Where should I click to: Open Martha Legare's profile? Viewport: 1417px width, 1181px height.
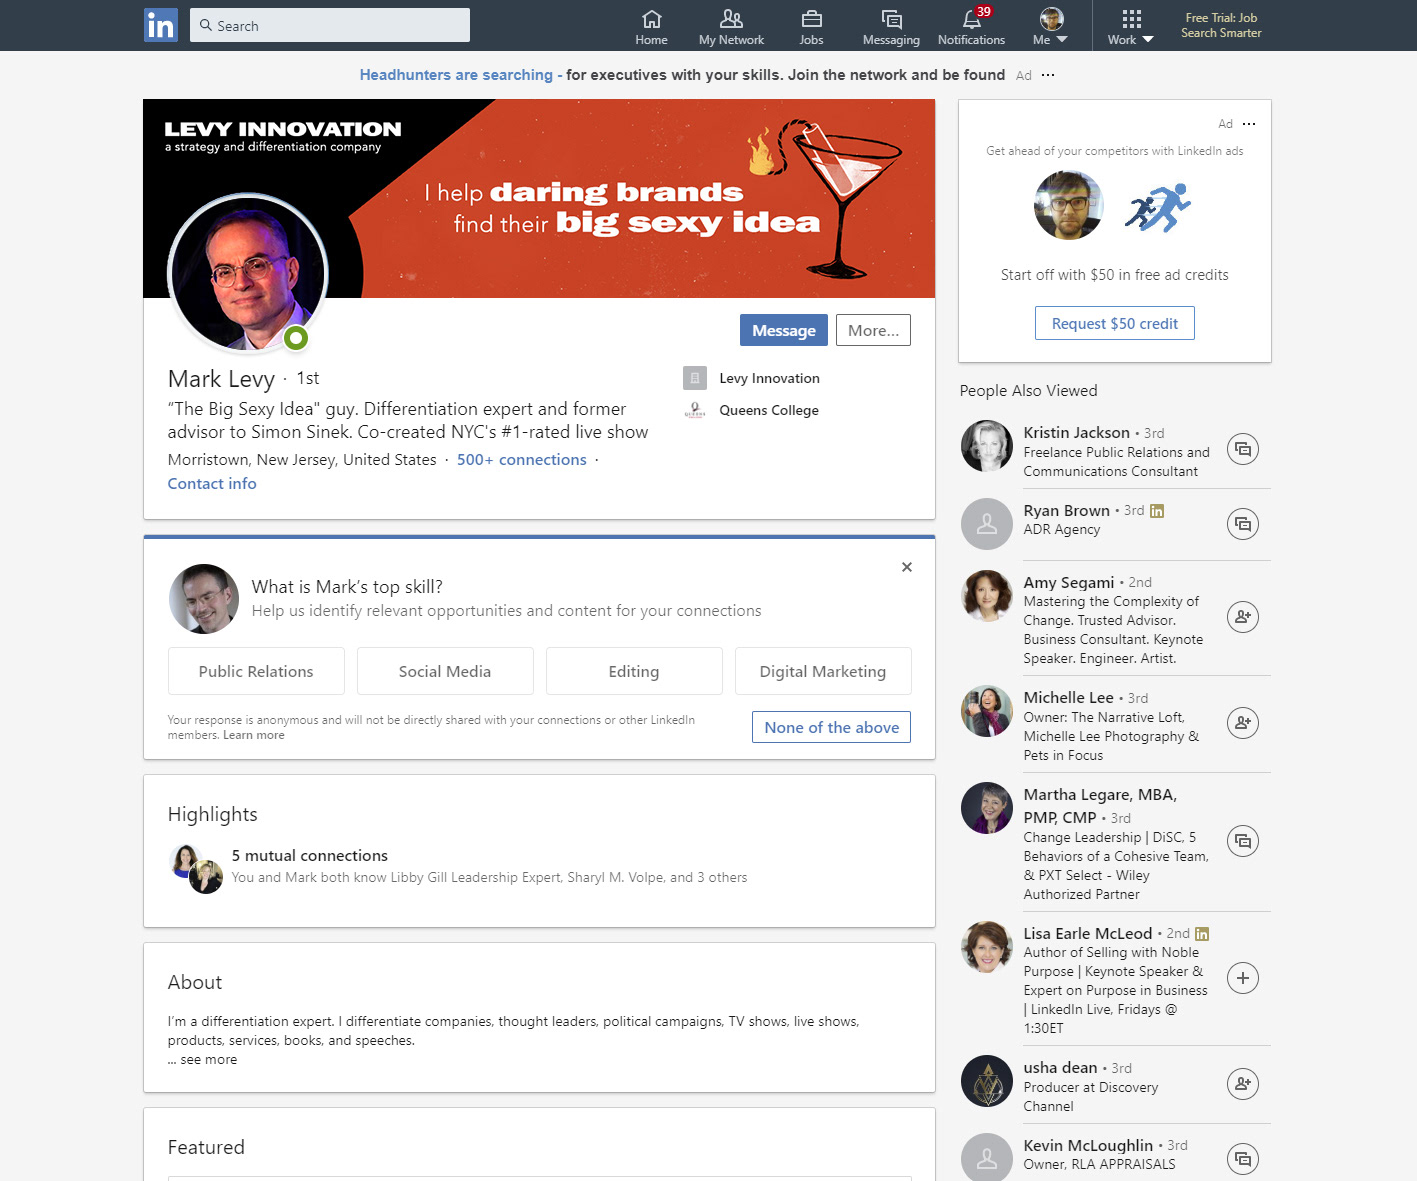click(x=1100, y=806)
